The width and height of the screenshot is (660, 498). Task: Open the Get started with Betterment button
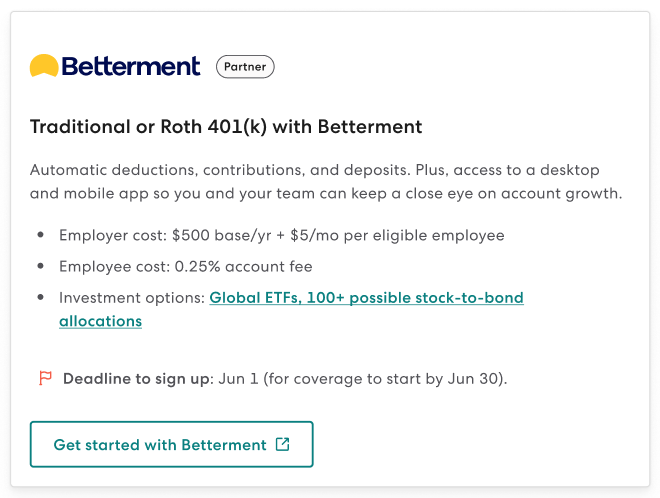[172, 444]
